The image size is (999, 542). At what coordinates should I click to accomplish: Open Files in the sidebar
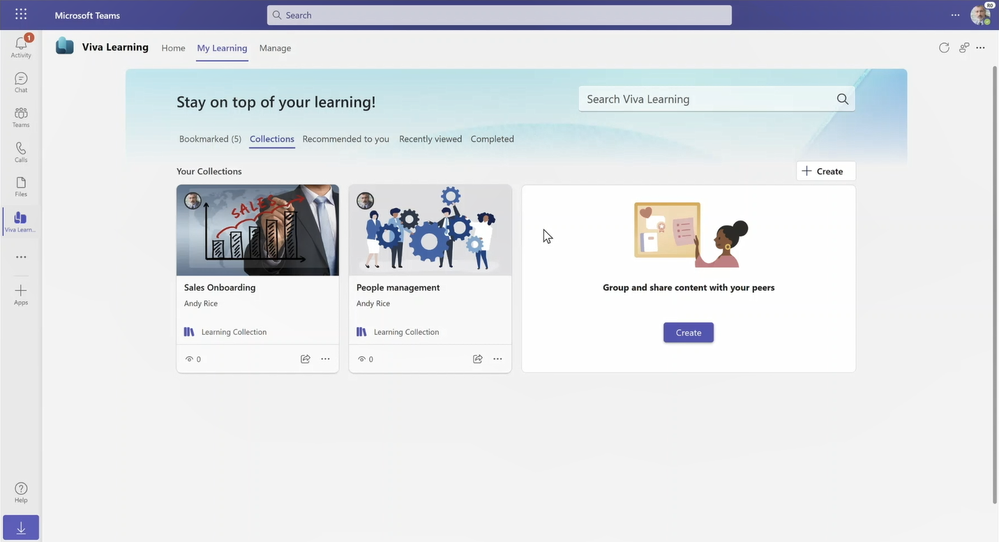(x=21, y=187)
